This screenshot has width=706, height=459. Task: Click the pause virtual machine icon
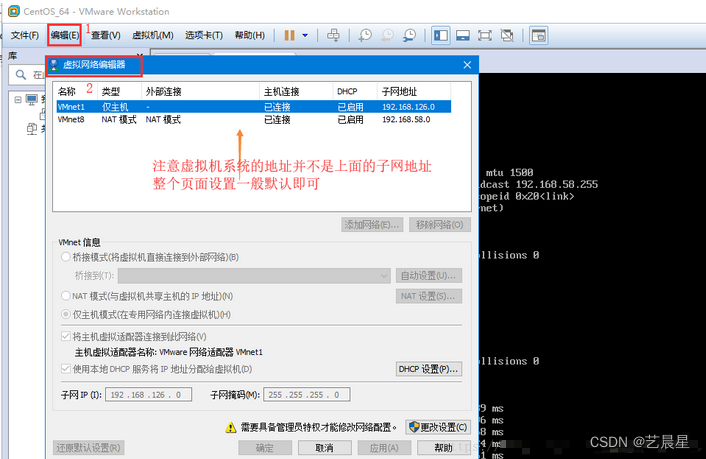[290, 35]
